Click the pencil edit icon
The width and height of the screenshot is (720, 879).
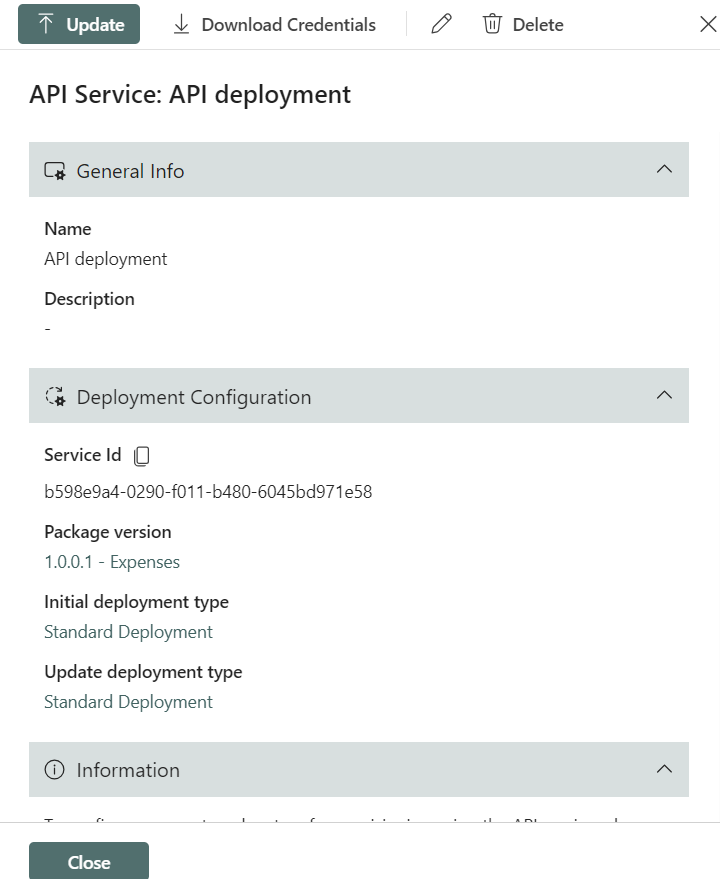(441, 25)
